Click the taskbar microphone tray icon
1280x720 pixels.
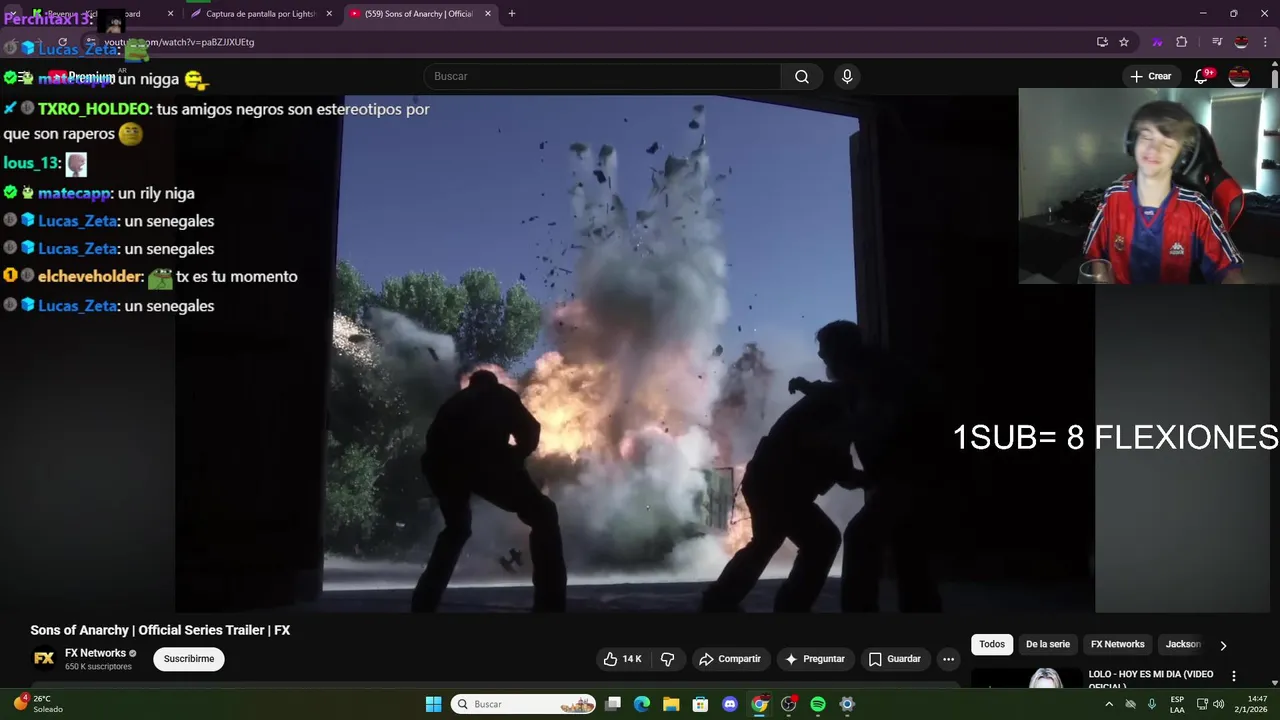point(1152,704)
